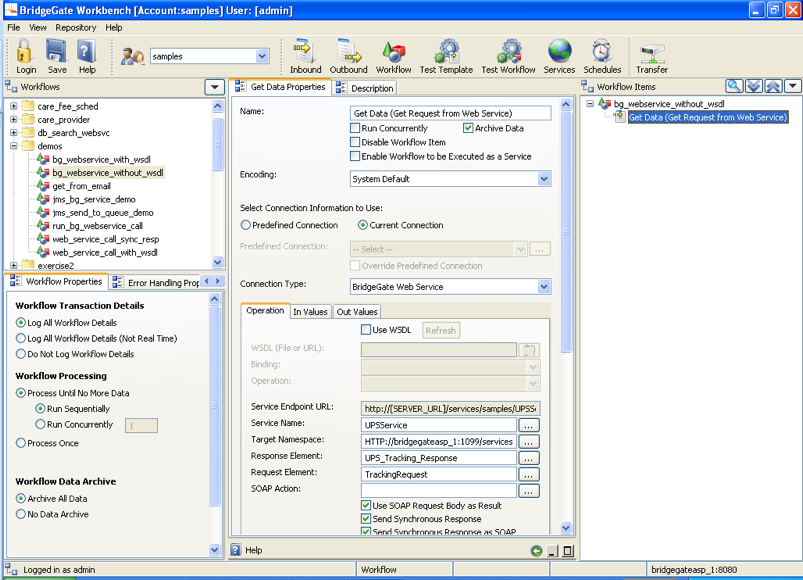Click the Help question mark icon at bottom
Screen dimensions: 803x580
(236, 550)
